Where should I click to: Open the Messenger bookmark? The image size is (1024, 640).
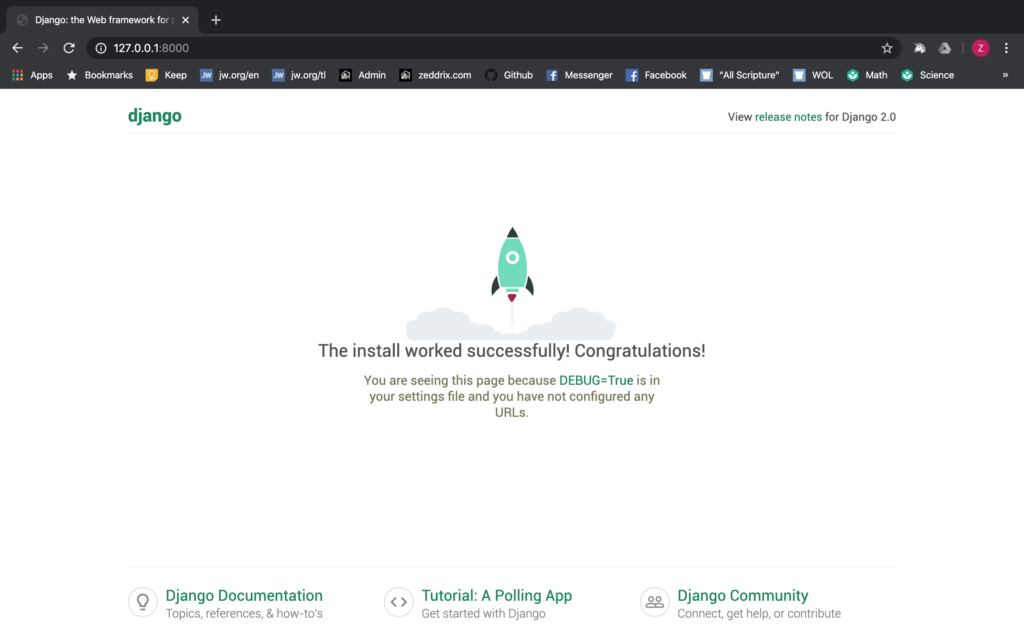point(579,75)
